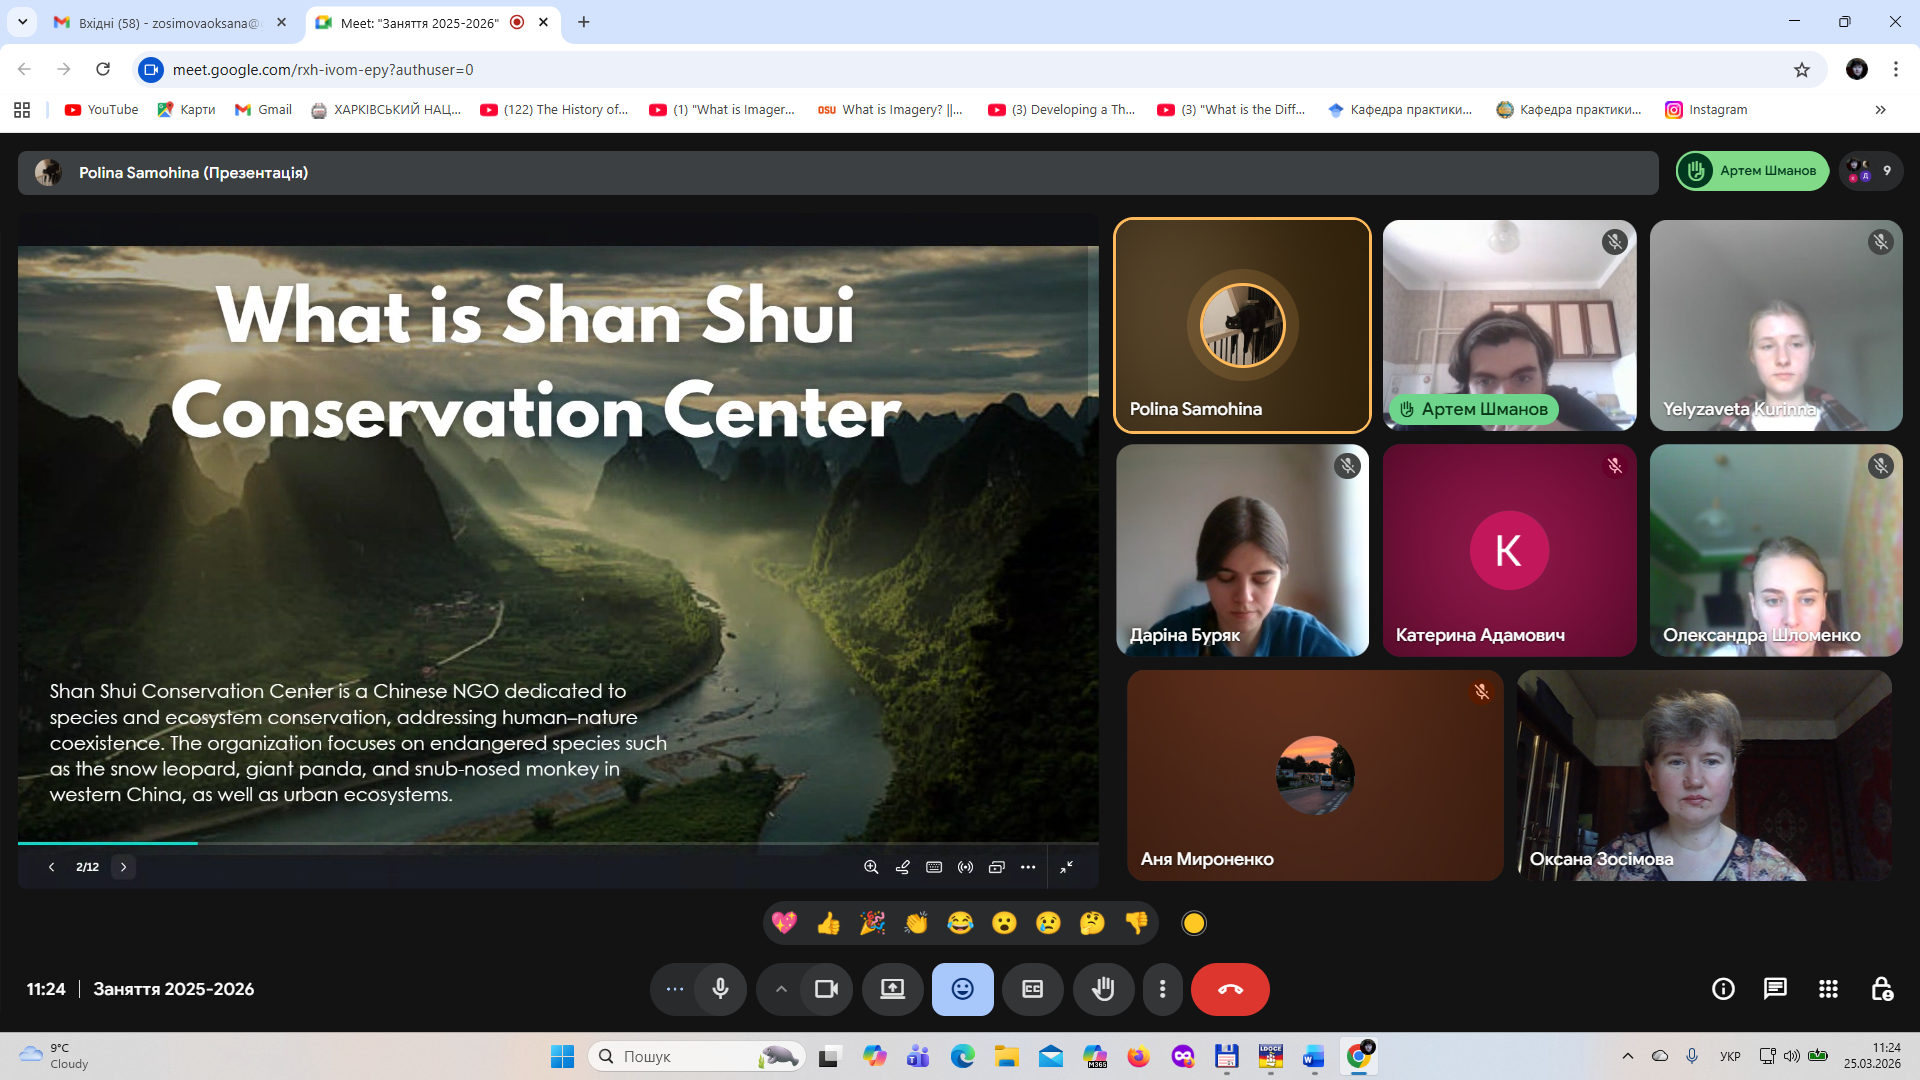This screenshot has height=1080, width=1920.
Task: Raise hand in the meeting
Action: coord(1103,989)
